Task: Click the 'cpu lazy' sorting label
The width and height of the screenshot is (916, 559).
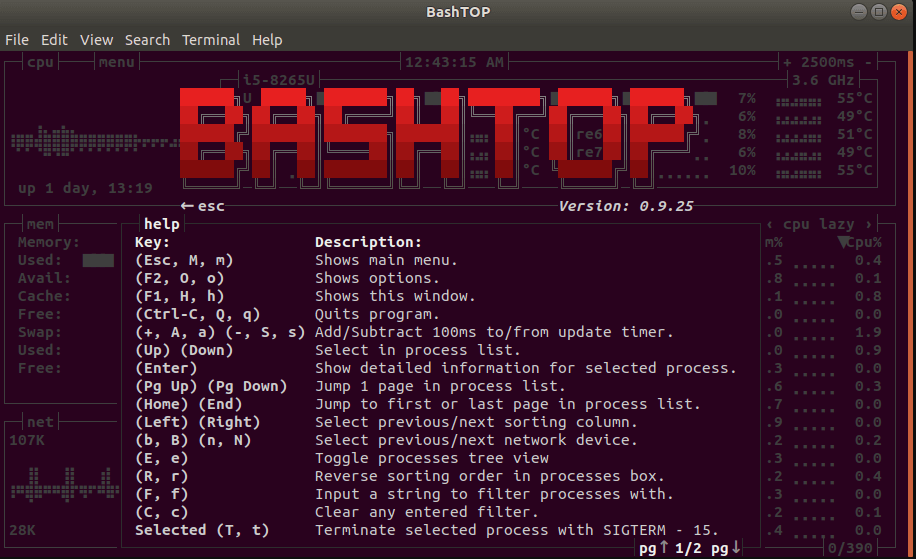Action: coord(818,224)
